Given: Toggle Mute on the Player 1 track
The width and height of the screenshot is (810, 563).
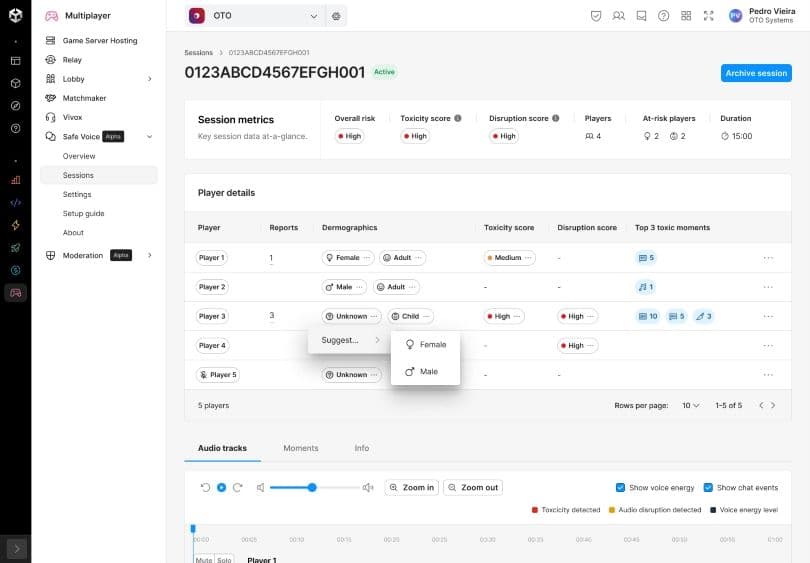Looking at the screenshot, I should (x=203, y=560).
